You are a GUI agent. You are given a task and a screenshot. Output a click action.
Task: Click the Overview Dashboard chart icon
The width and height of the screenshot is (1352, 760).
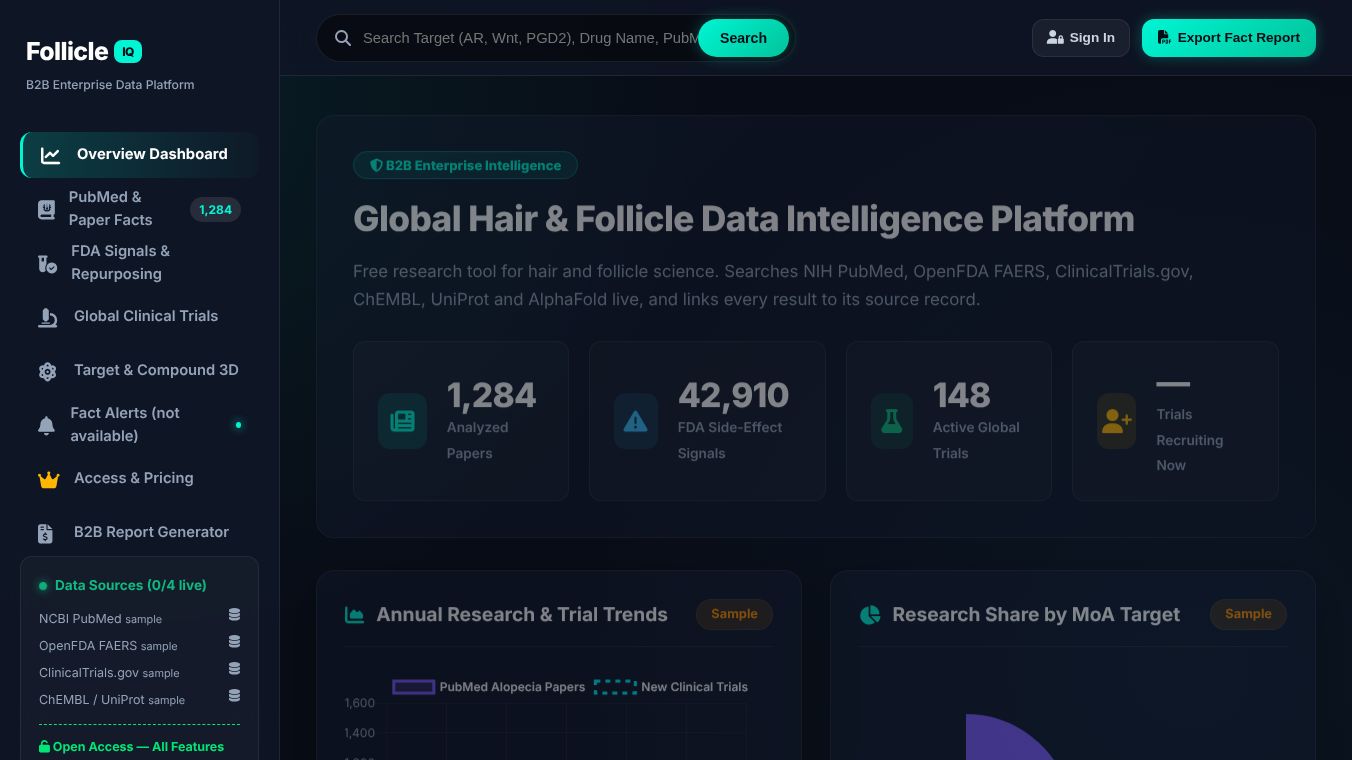50,155
